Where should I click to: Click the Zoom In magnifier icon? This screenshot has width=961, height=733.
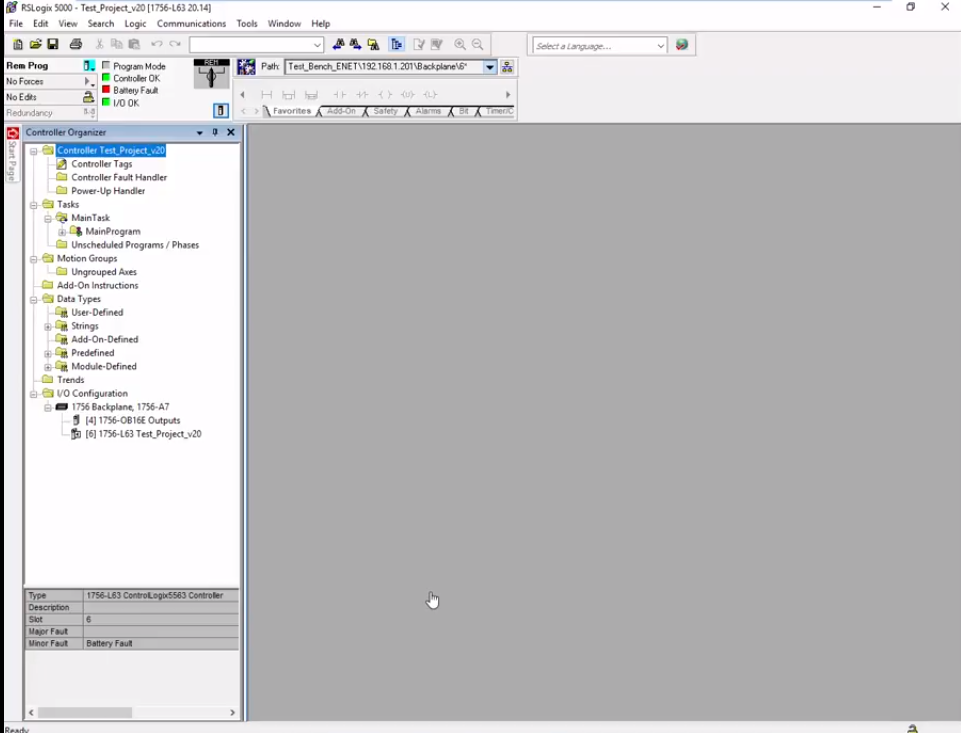[x=460, y=45]
